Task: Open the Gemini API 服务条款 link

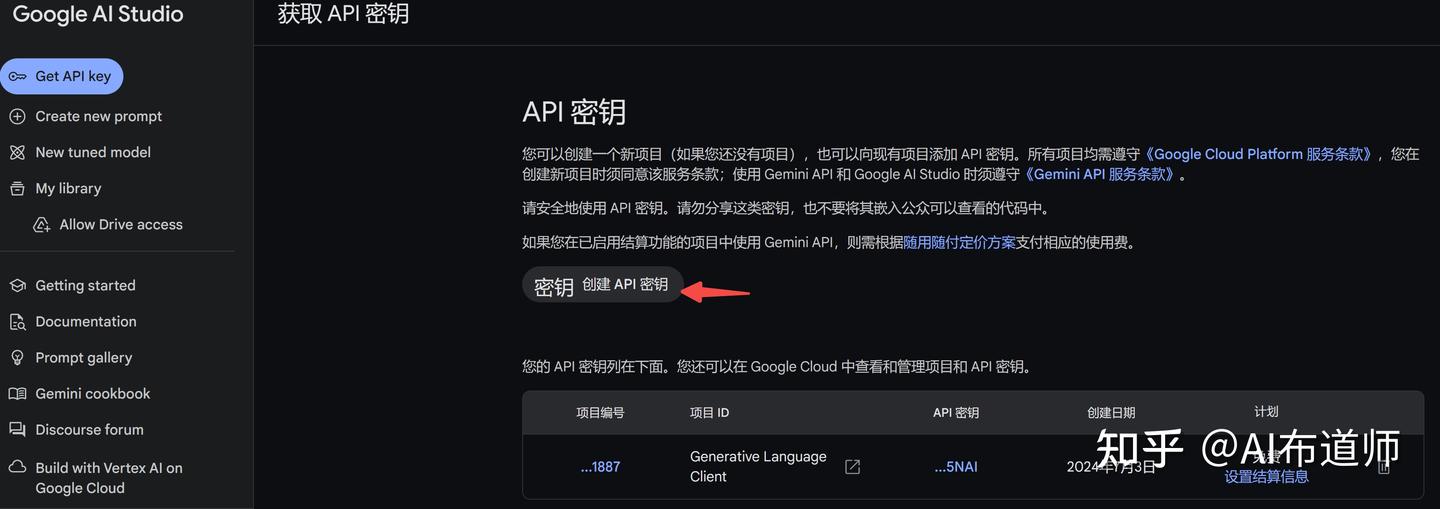Action: click(x=1100, y=174)
